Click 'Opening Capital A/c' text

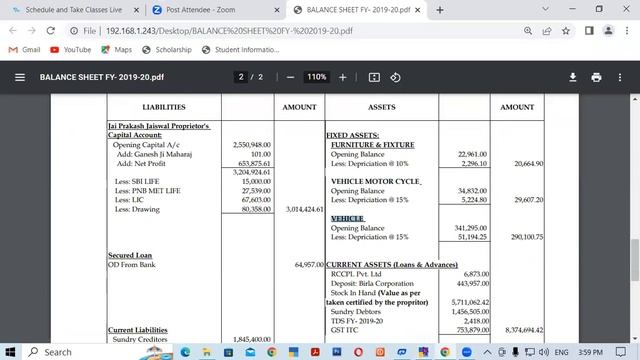pyautogui.click(x=146, y=145)
